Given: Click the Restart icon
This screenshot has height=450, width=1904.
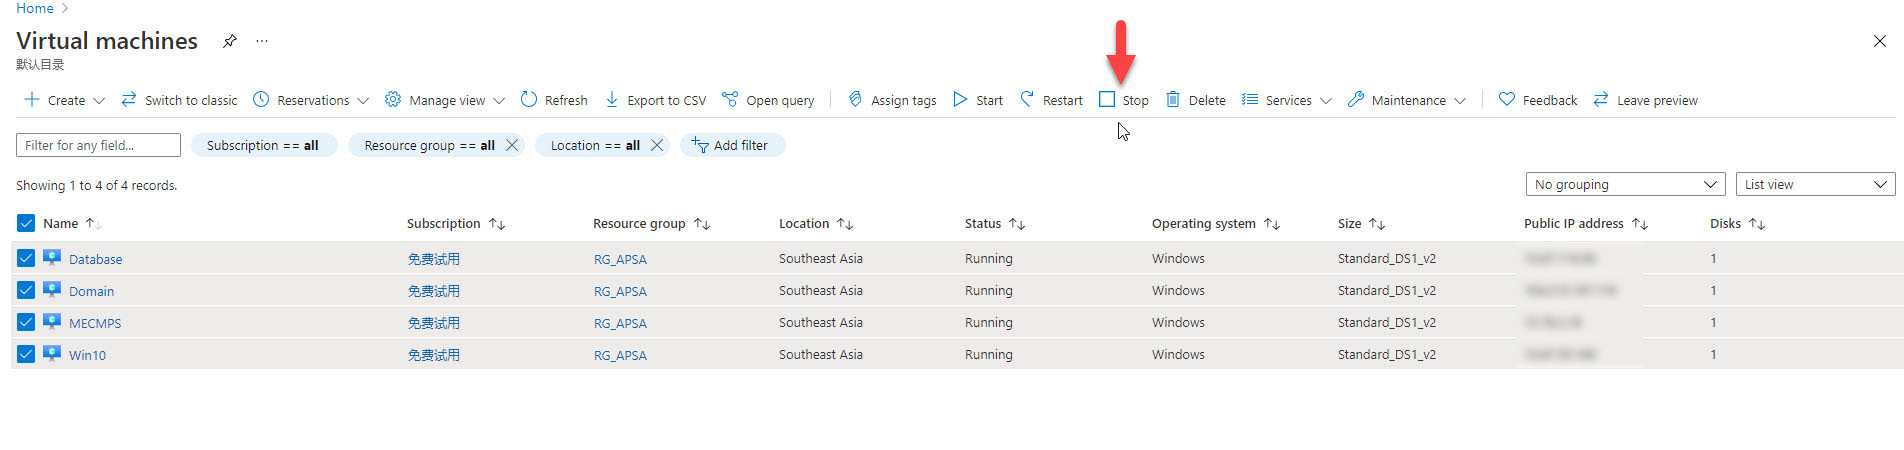Looking at the screenshot, I should coord(1027,99).
